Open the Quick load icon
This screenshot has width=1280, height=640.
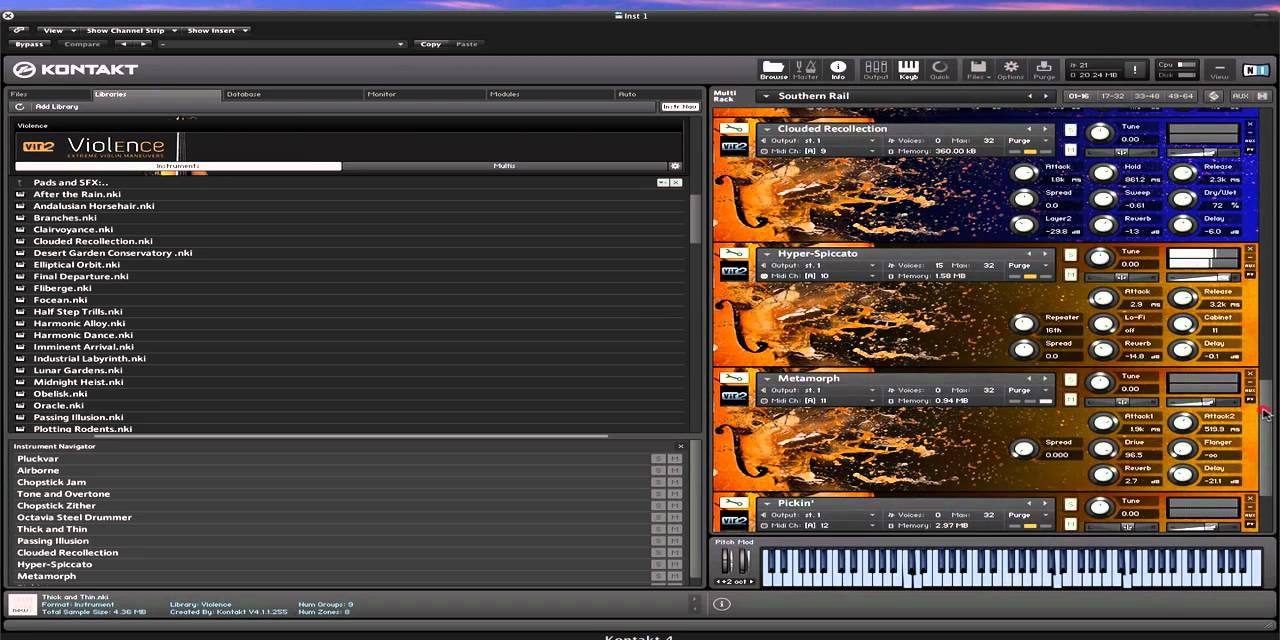[x=940, y=69]
